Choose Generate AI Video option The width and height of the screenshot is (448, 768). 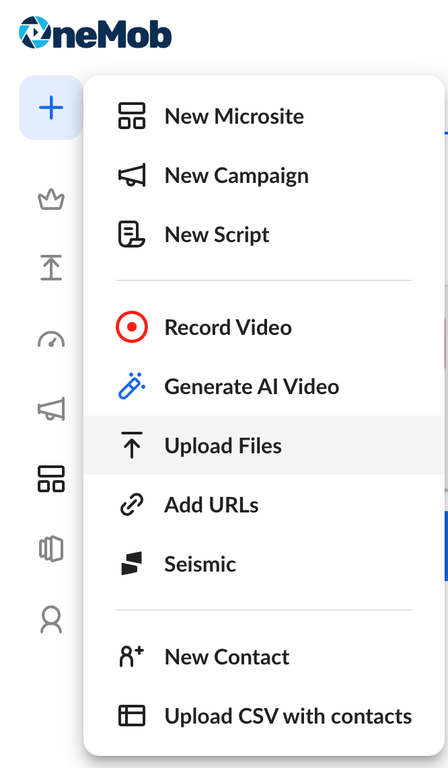264,386
